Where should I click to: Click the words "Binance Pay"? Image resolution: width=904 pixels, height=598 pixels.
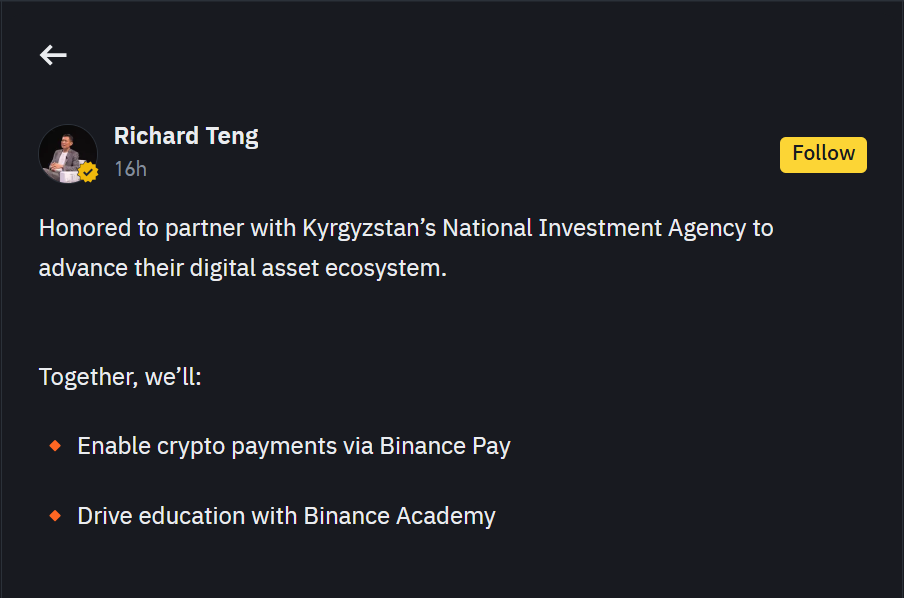coord(445,447)
